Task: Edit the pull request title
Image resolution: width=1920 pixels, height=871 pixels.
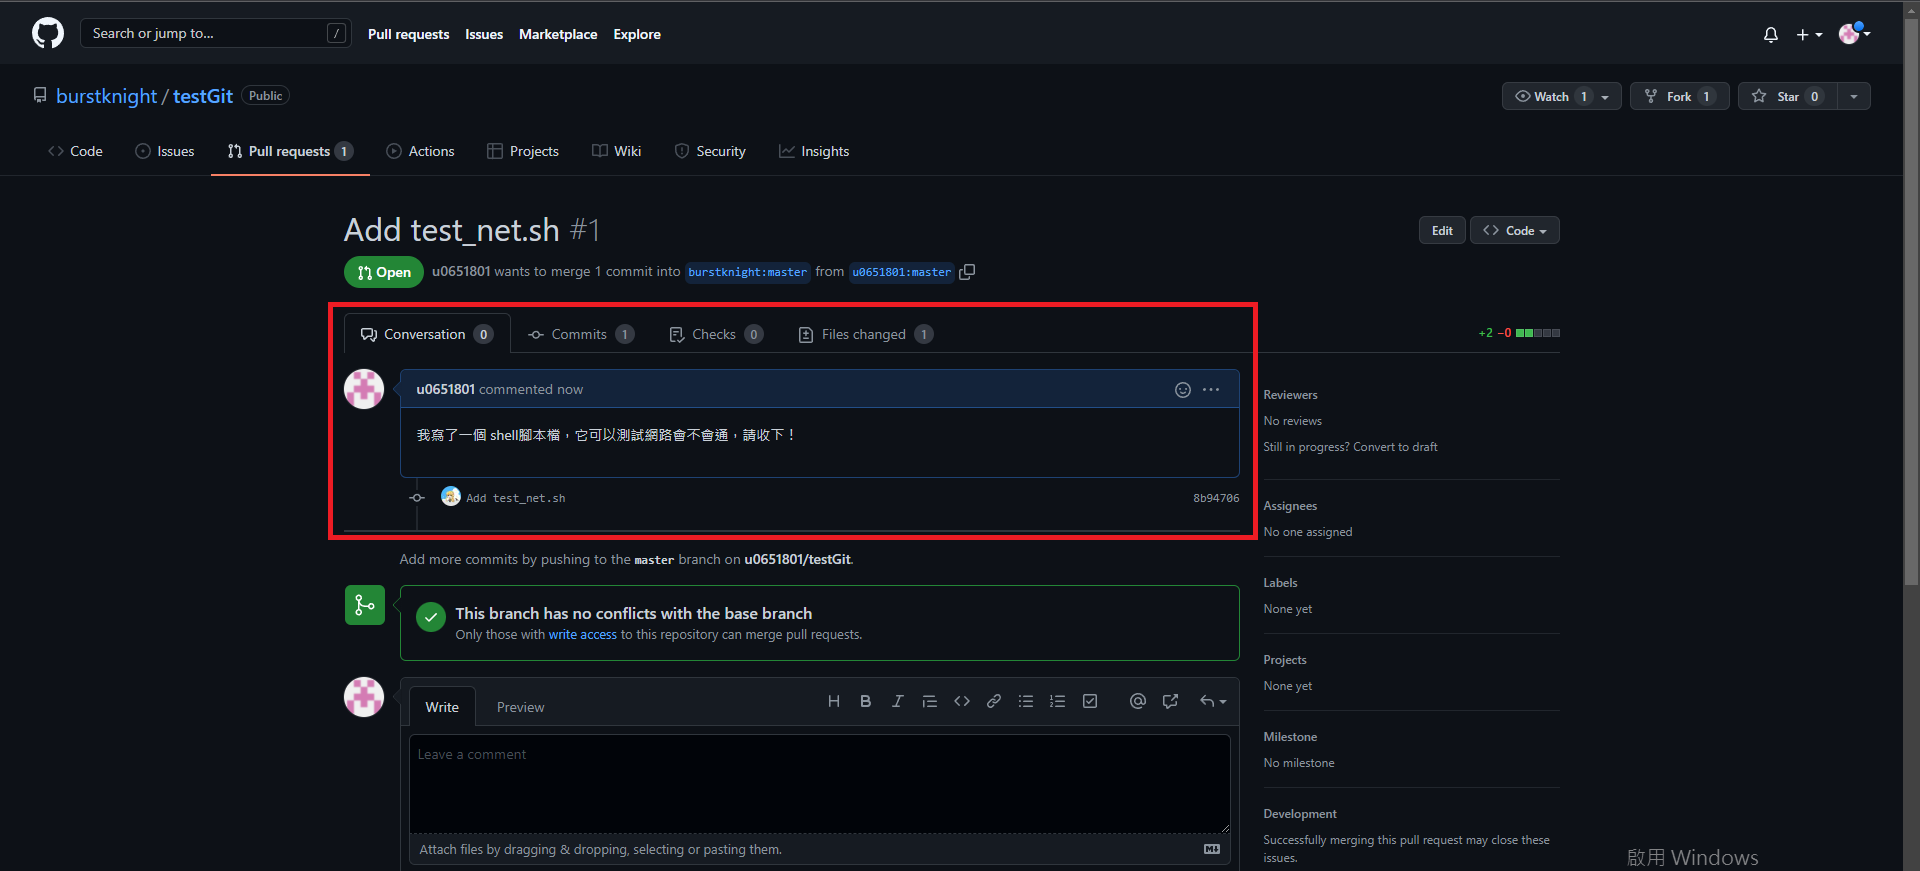Action: pyautogui.click(x=1442, y=230)
